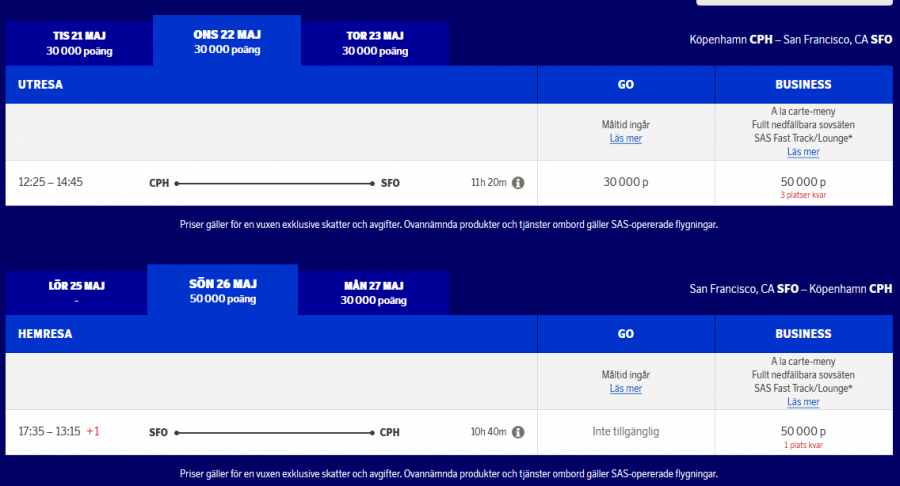Image resolution: width=900 pixels, height=486 pixels.
Task: Click Läs mer under Business in Hemresa
Action: pyautogui.click(x=803, y=402)
